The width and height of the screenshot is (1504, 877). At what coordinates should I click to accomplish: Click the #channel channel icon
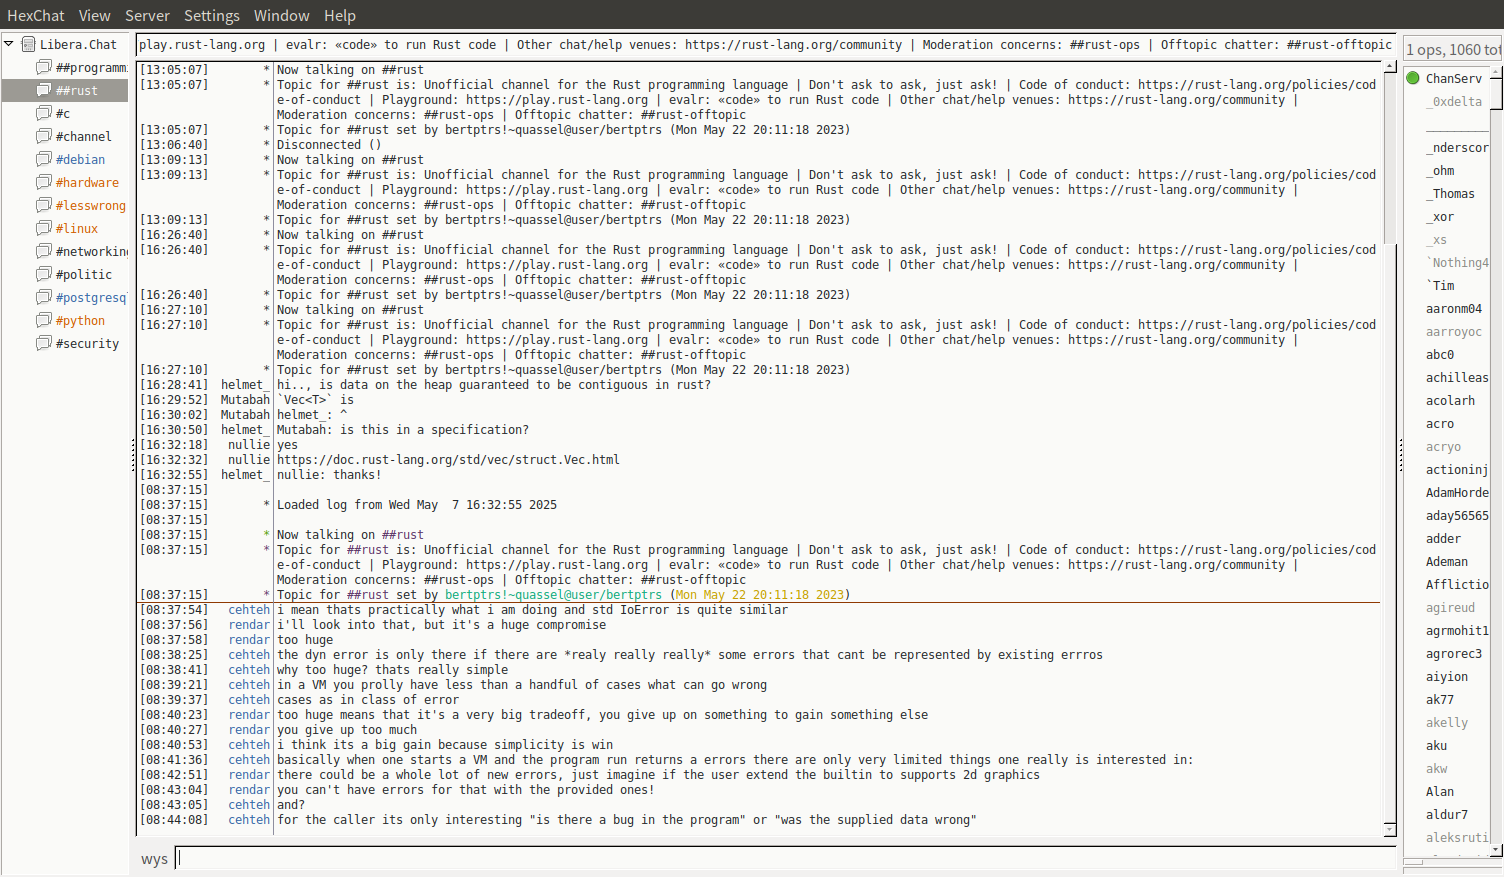[x=44, y=136]
